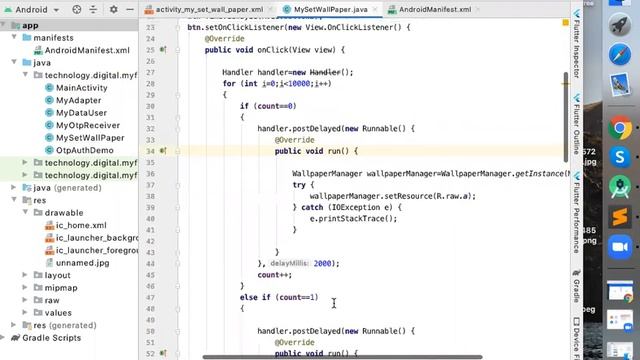Open the Gradle side panel
Viewport: 640px width, 360px height.
point(576,285)
